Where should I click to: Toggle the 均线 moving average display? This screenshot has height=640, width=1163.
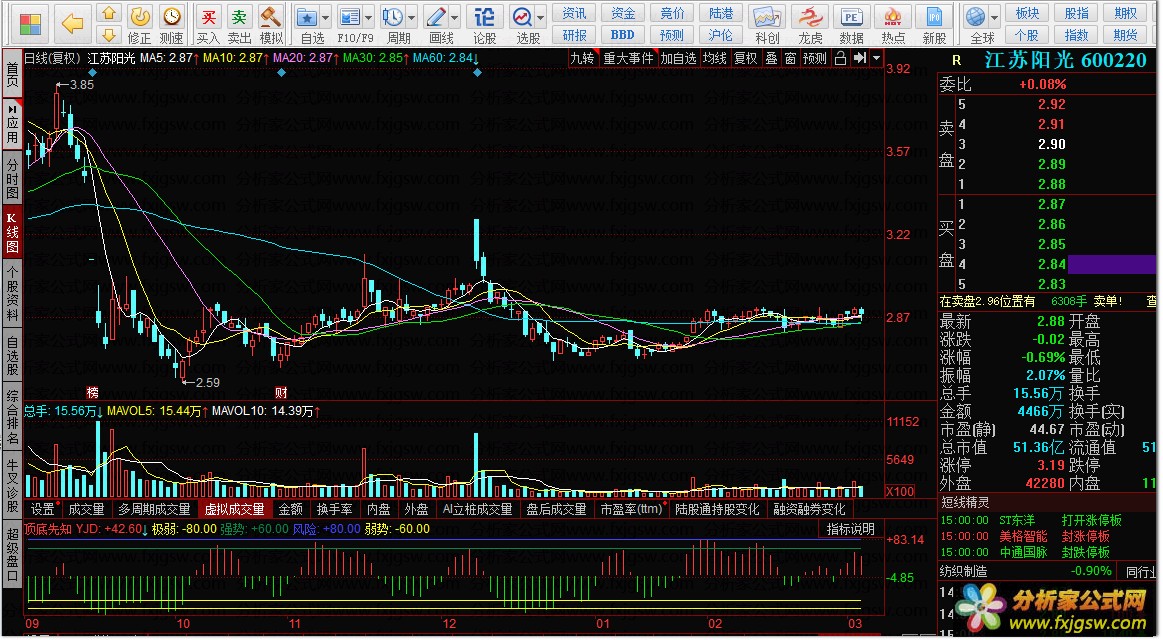click(x=715, y=58)
